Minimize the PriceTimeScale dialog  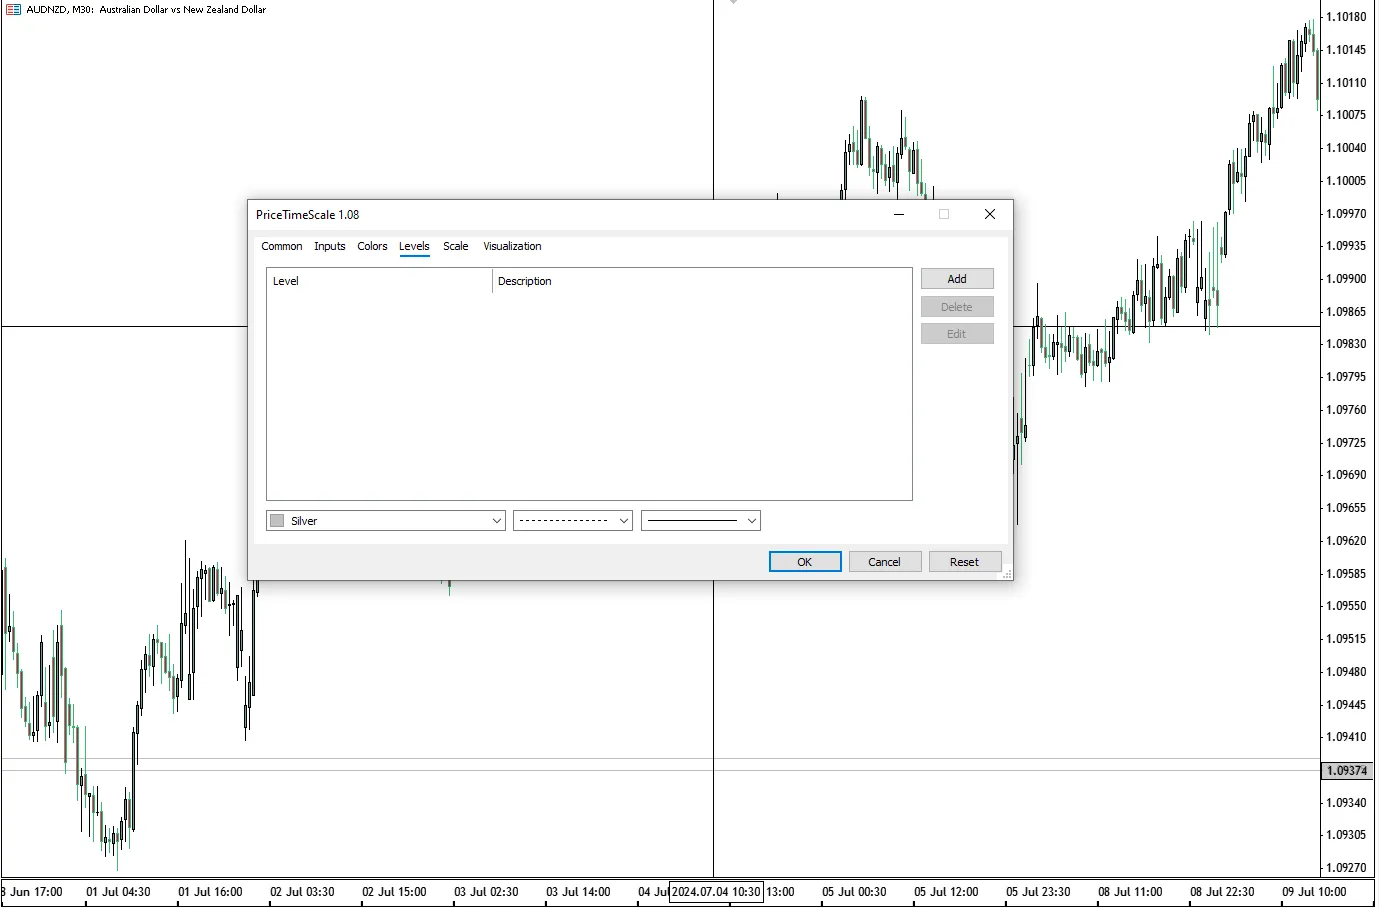tap(899, 214)
